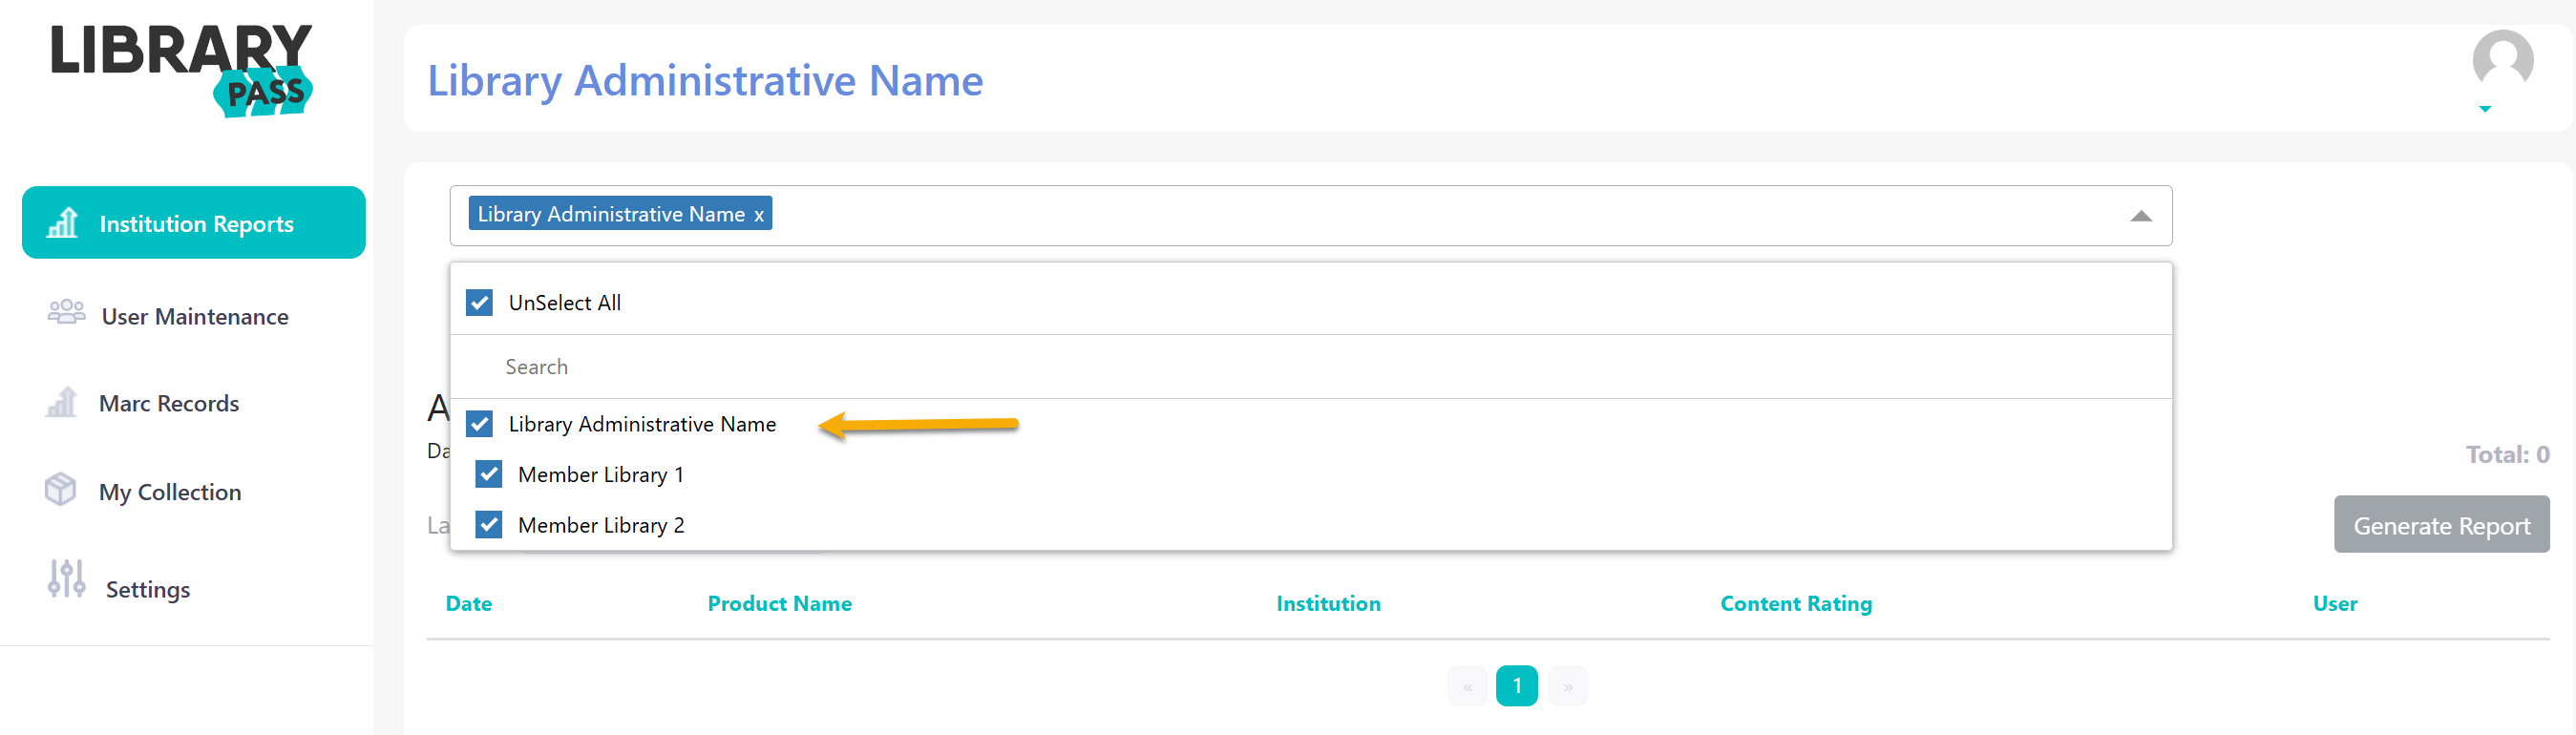Click the Generate Report button
This screenshot has height=735, width=2576.
click(2441, 525)
